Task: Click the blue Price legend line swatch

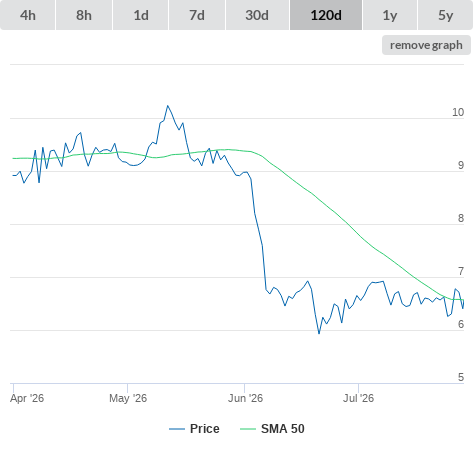Action: coord(177,429)
